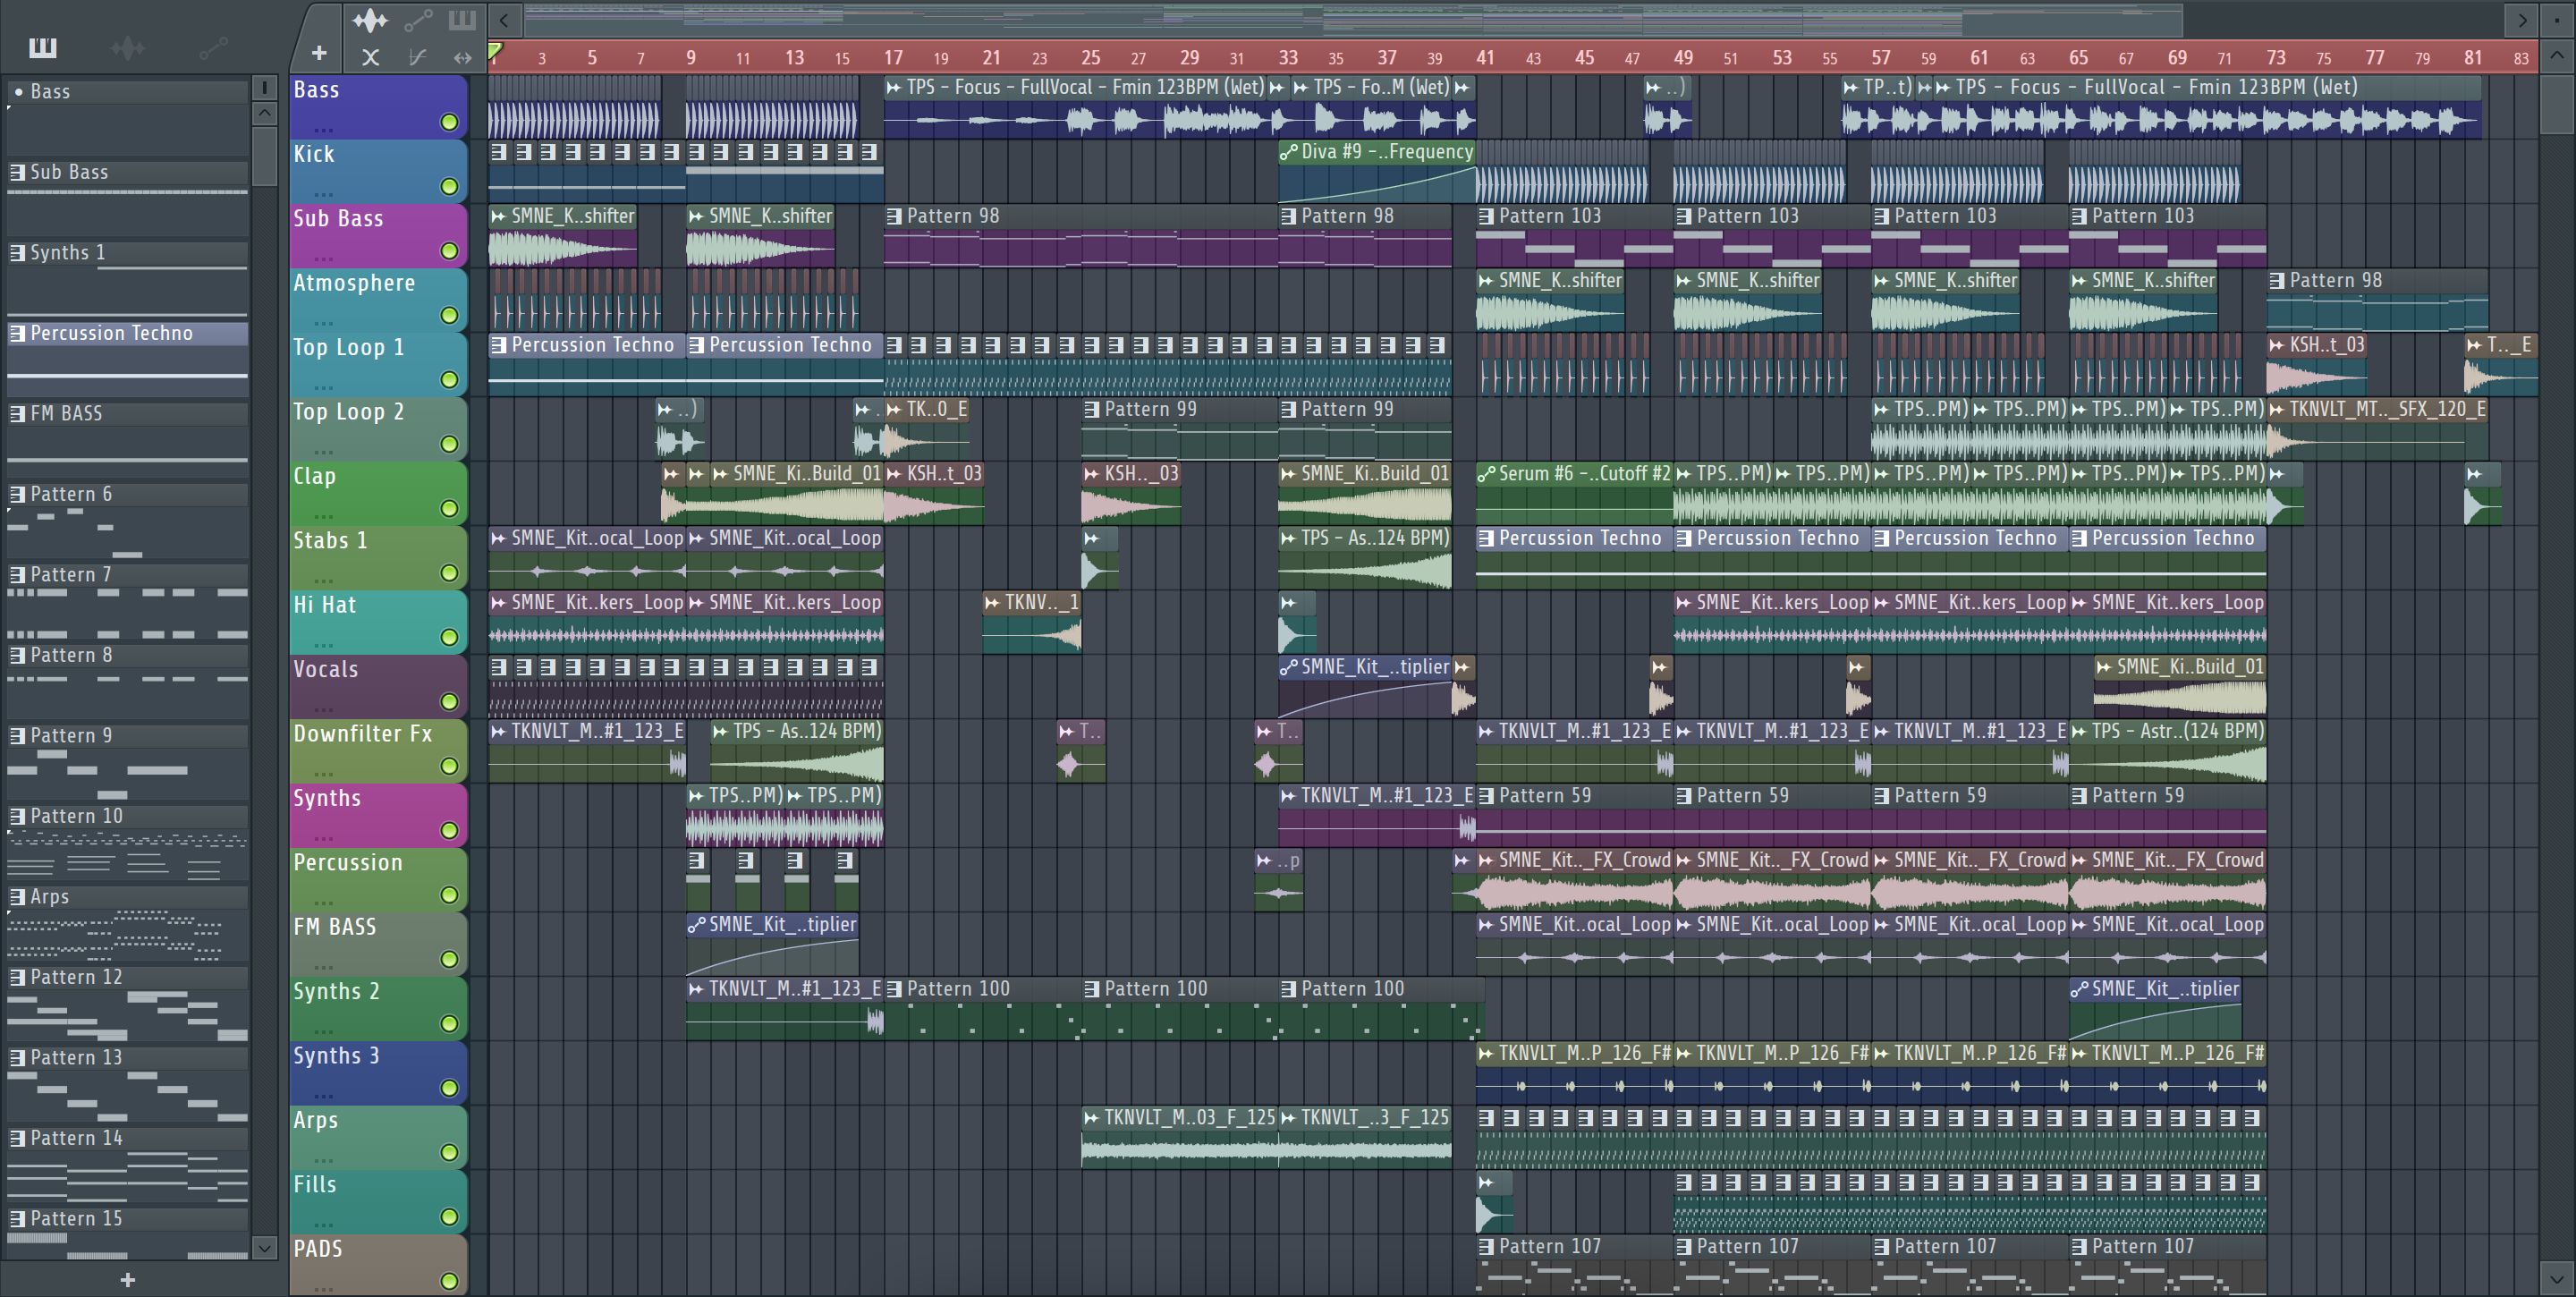The height and width of the screenshot is (1297, 2576).
Task: Select the Fills track header
Action: click(x=378, y=1201)
